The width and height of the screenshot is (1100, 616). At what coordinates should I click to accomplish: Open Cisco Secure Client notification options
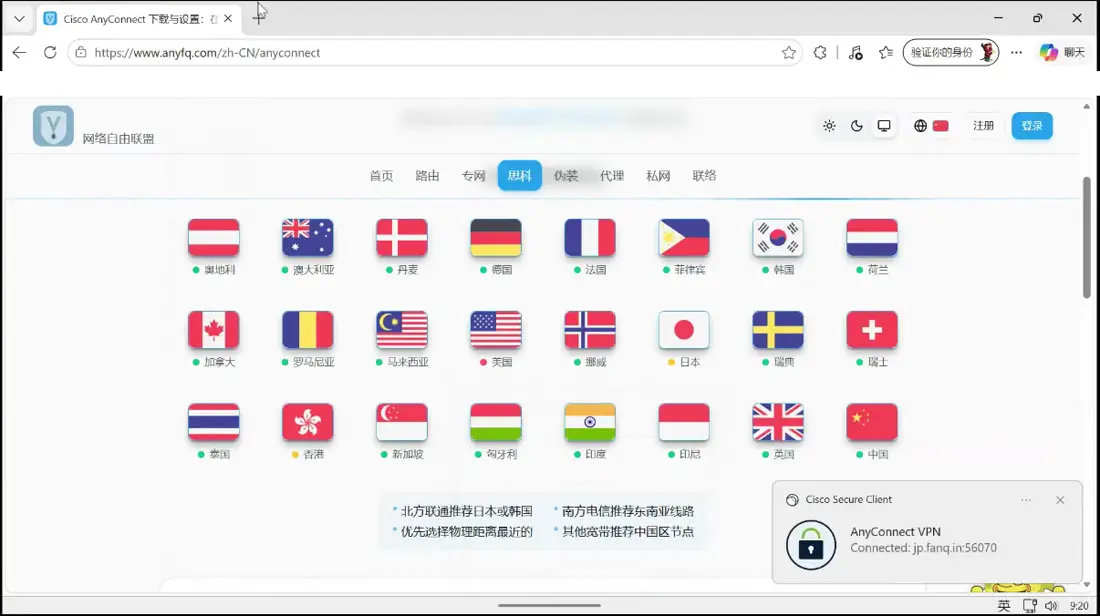tap(1026, 500)
